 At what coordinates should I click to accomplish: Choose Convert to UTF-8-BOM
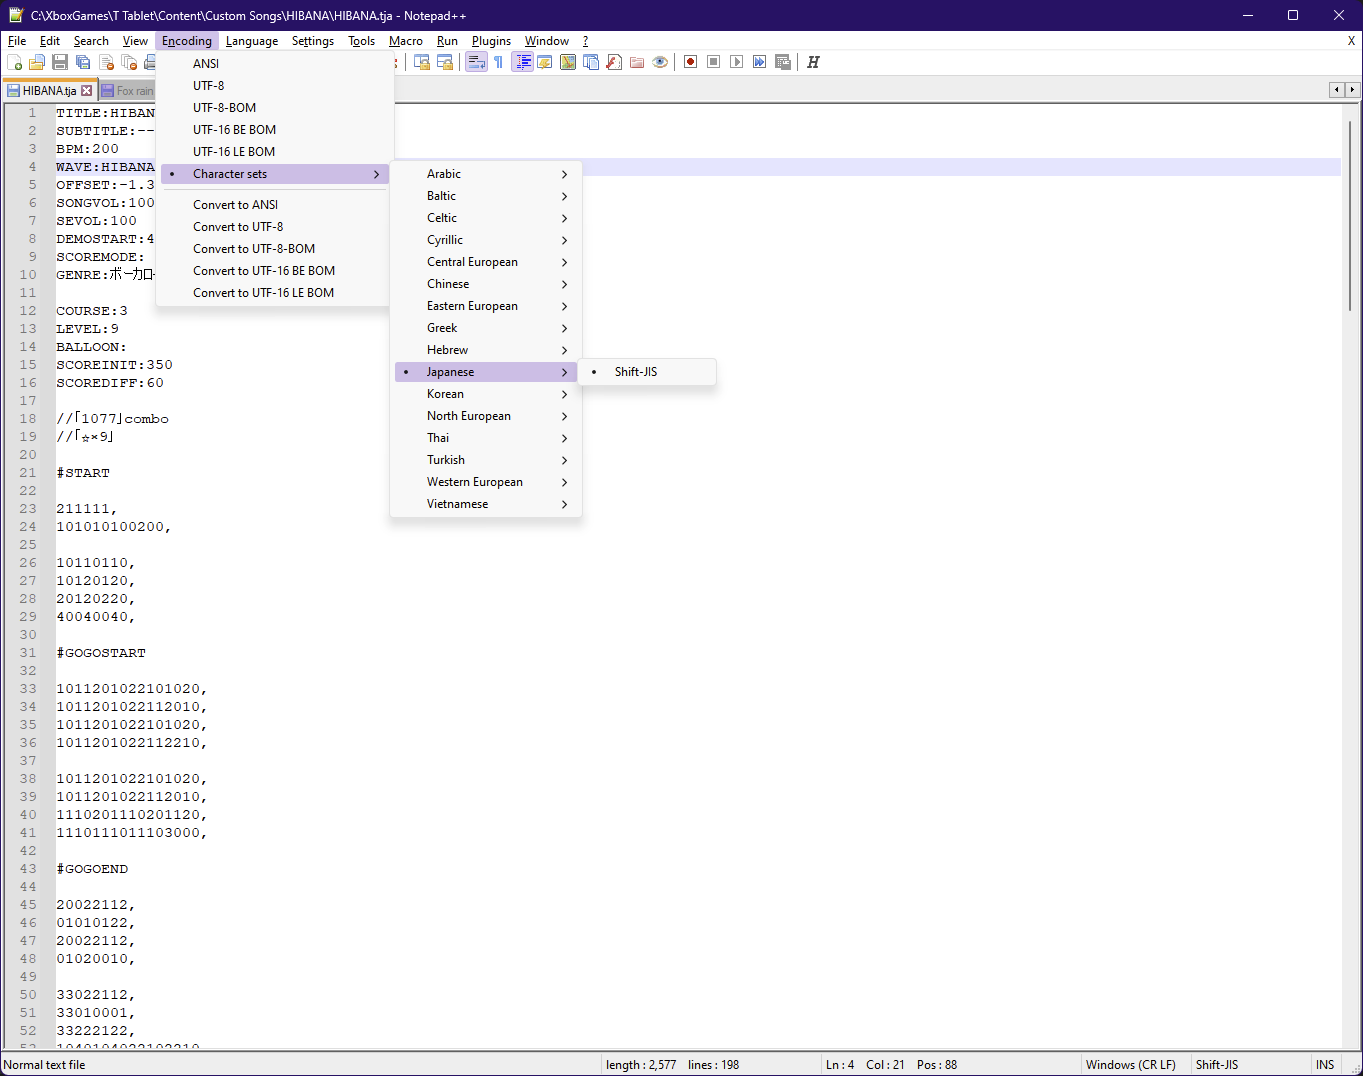tap(275, 249)
